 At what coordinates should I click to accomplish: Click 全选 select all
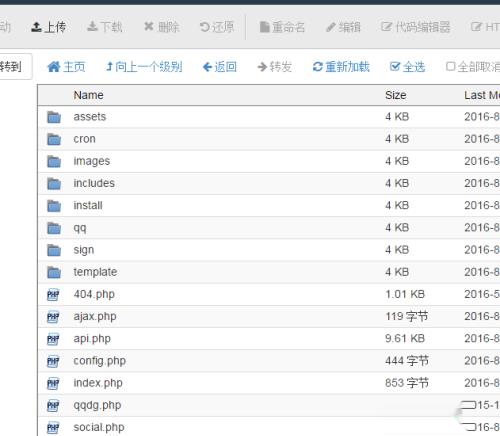[407, 67]
